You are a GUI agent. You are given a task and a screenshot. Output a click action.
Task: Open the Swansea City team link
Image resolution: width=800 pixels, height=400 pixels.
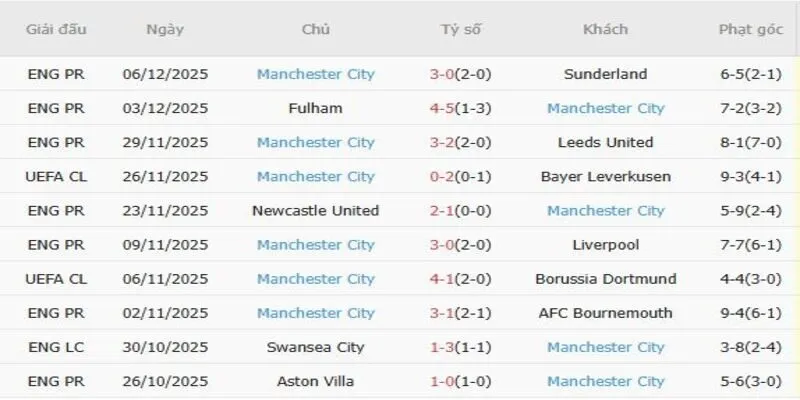click(x=316, y=347)
